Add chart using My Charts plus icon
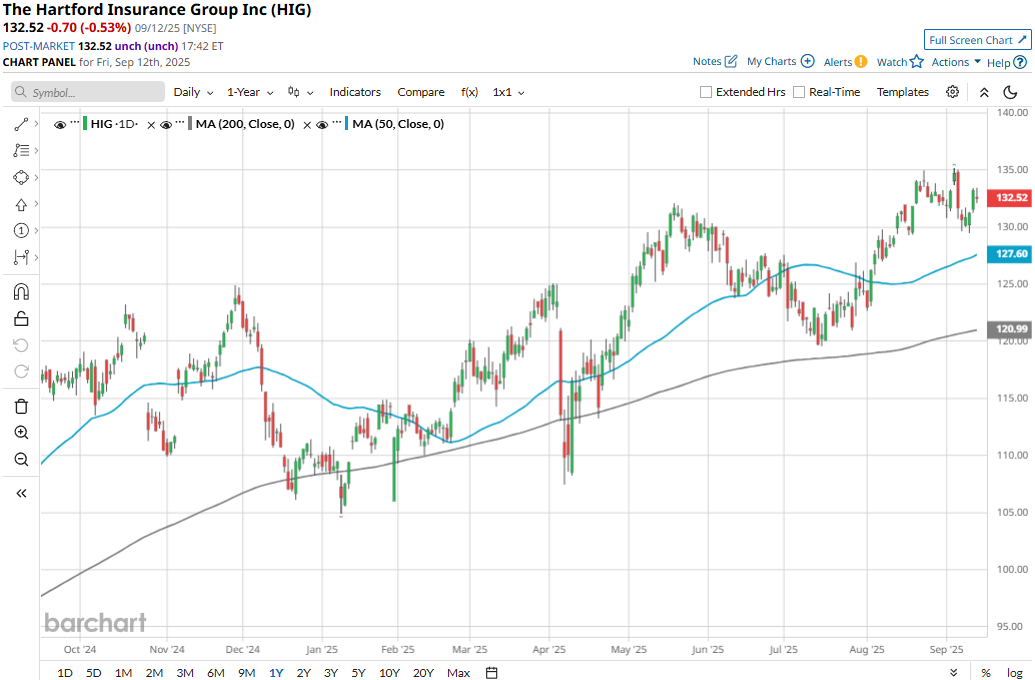 pos(807,61)
